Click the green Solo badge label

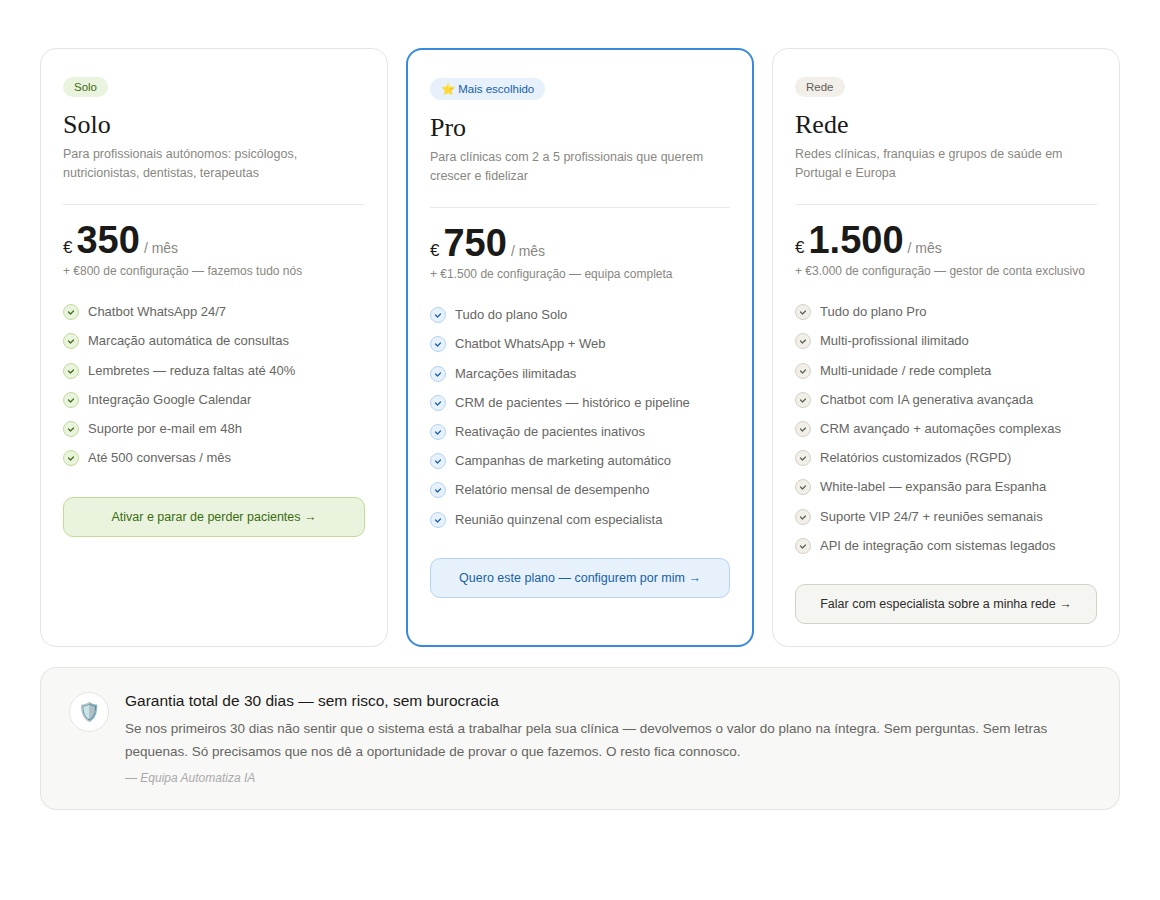point(85,87)
